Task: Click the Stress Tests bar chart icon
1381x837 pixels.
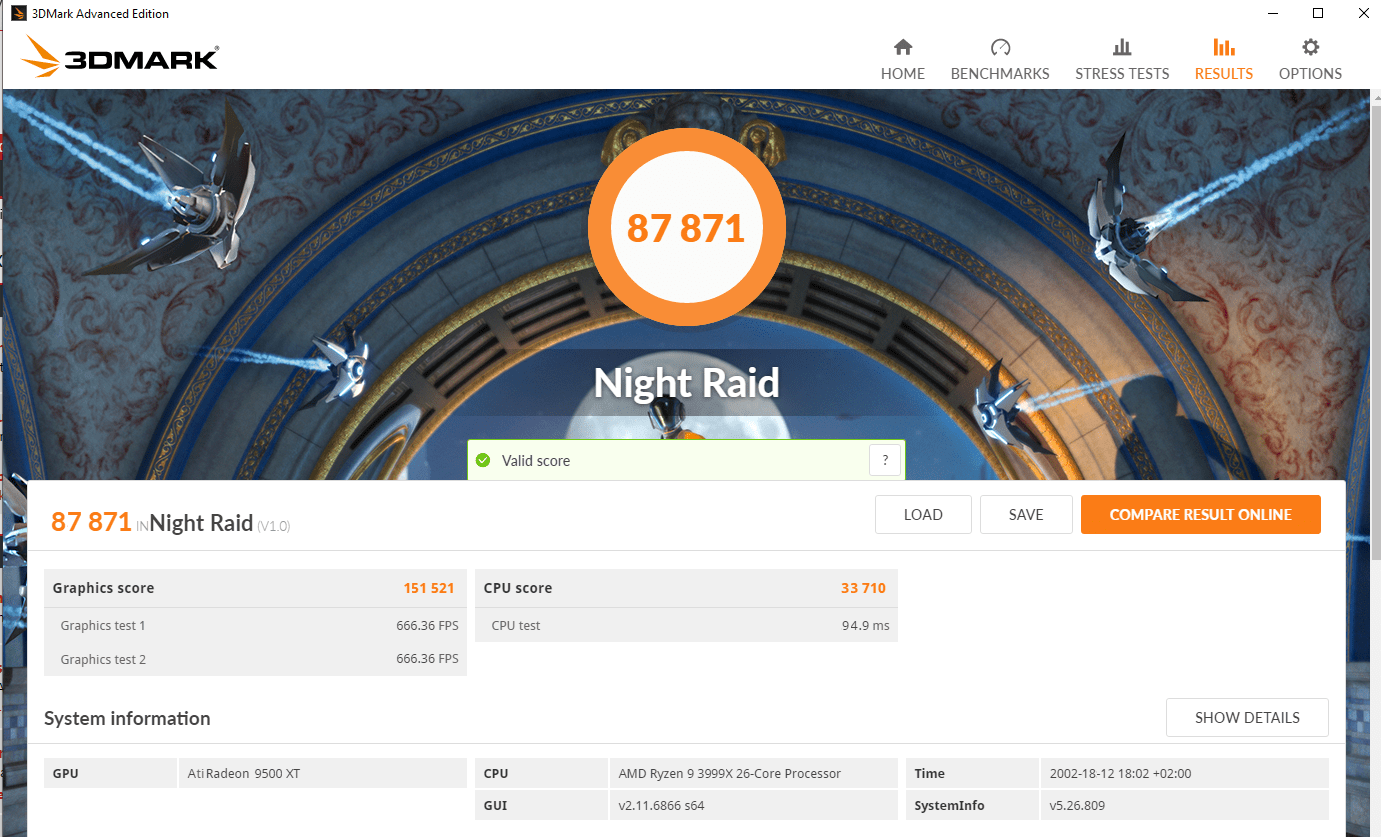Action: pos(1122,47)
